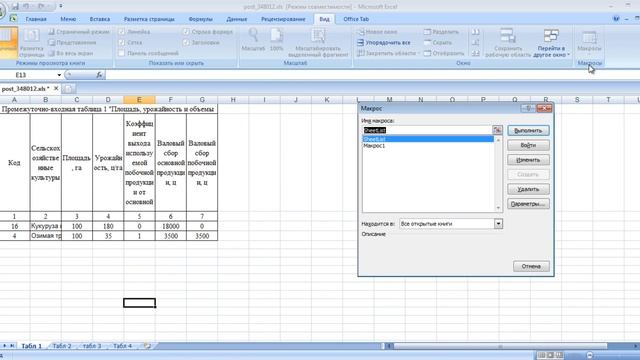Click the Скрыть window button
This screenshot has height=360, width=640.
tap(438, 42)
